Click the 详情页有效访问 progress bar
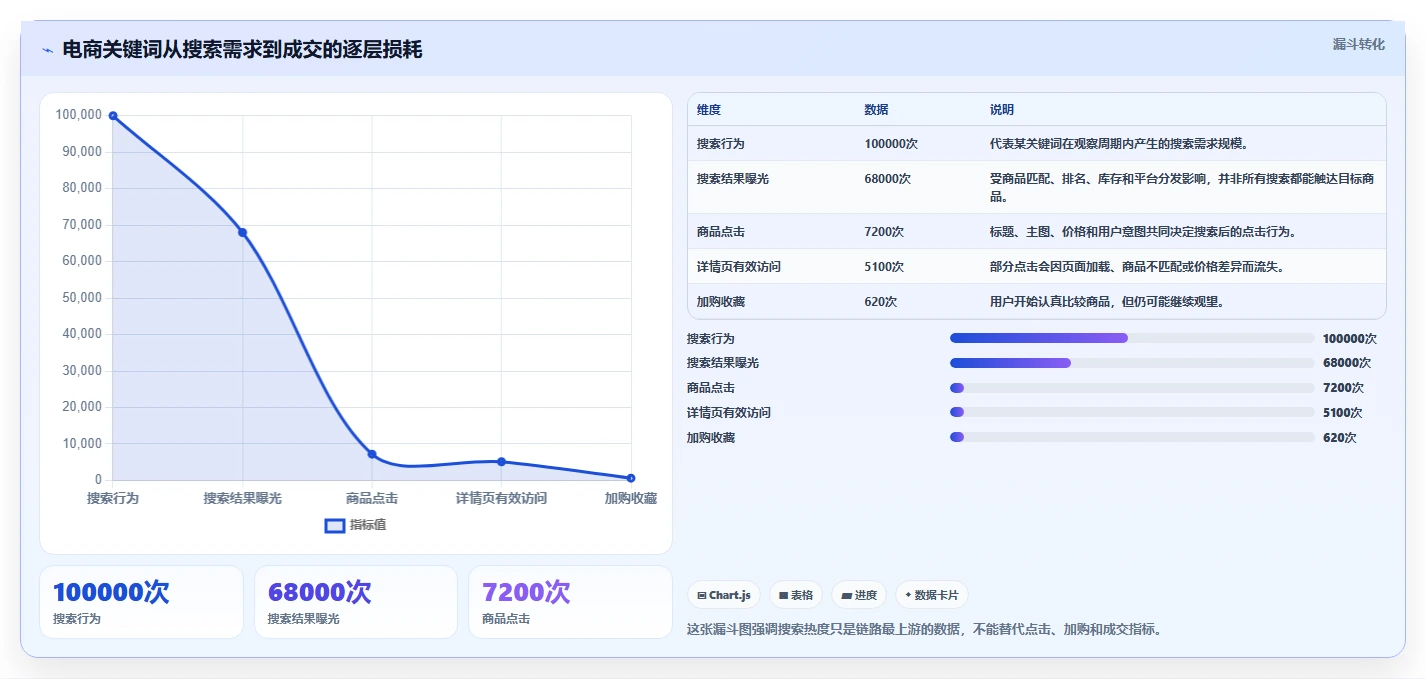The height and width of the screenshot is (679, 1426). 1132,412
